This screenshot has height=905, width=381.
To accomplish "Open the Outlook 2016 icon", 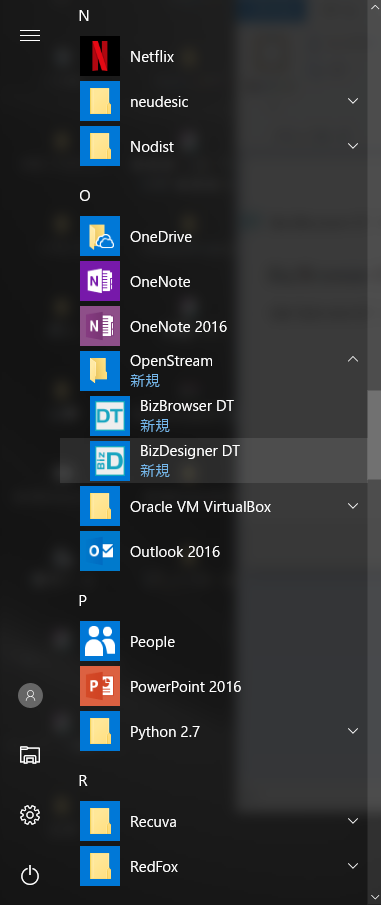I will [100, 551].
